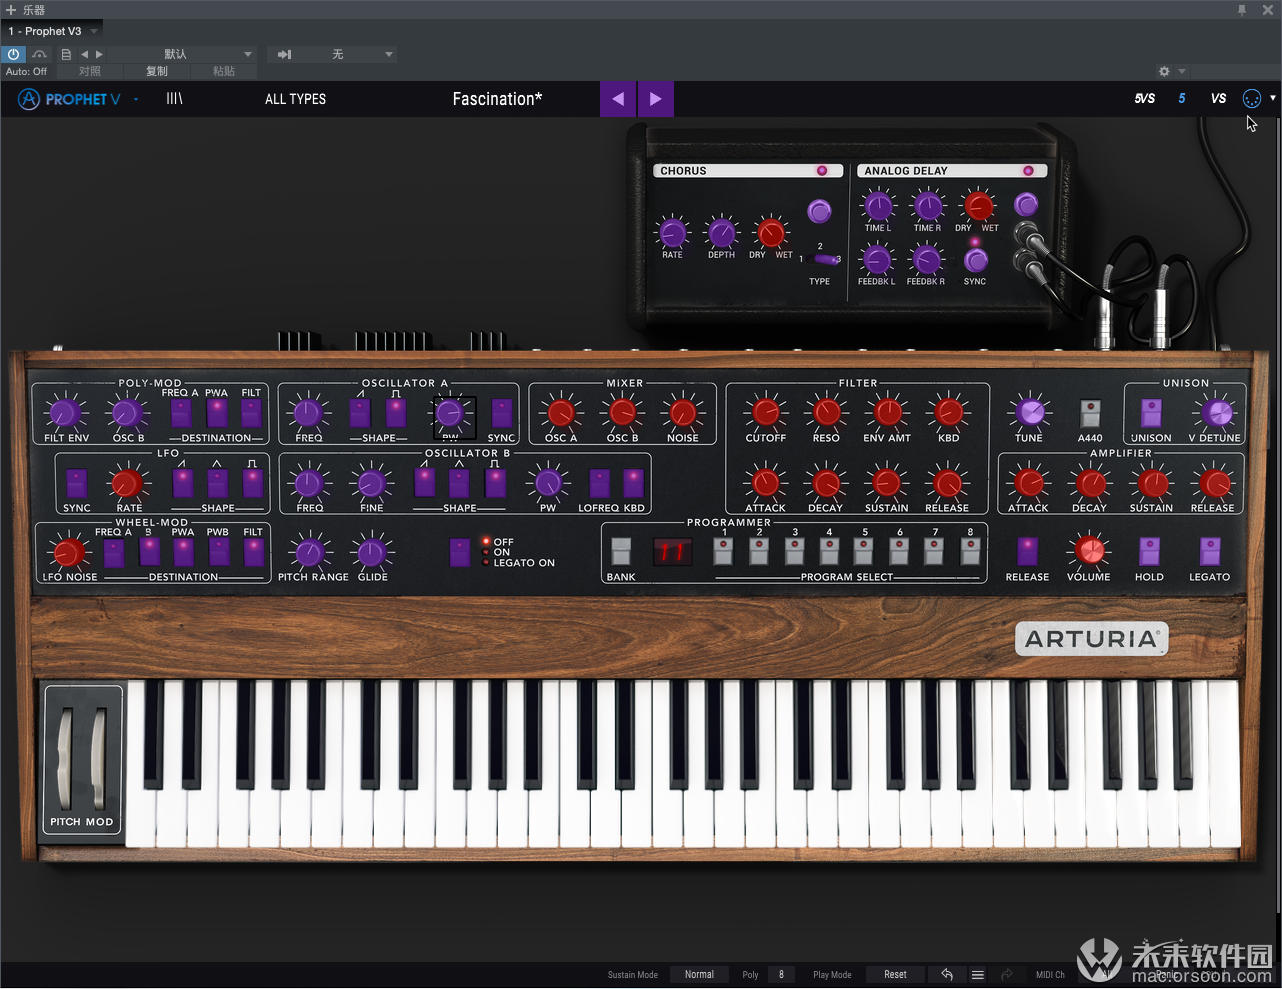Viewport: 1282px width, 989px height.
Task: Click the Fascination* preset name
Action: coord(497,99)
